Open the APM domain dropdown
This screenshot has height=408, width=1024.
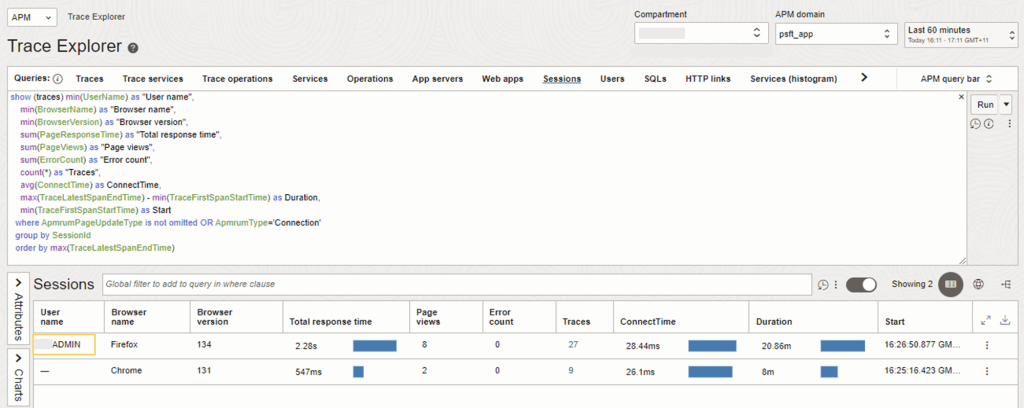(x=836, y=34)
